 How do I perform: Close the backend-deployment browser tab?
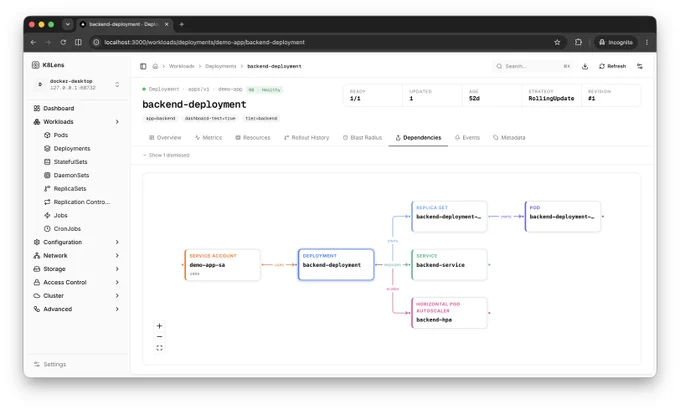pyautogui.click(x=167, y=25)
